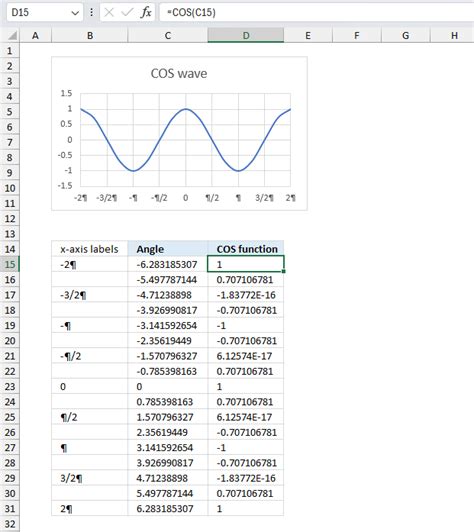Open the Name Box dropdown arrow

point(75,13)
